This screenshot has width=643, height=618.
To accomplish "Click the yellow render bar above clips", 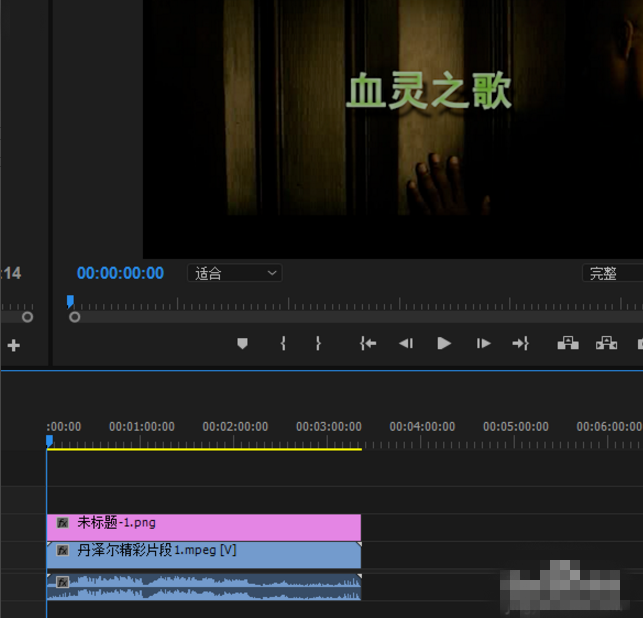I will point(204,449).
